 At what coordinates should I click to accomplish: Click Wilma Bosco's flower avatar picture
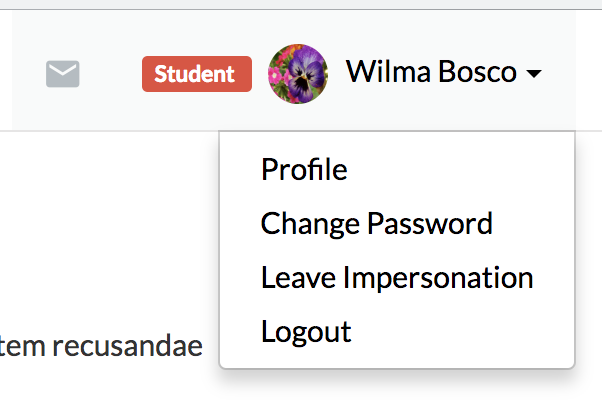click(x=298, y=73)
